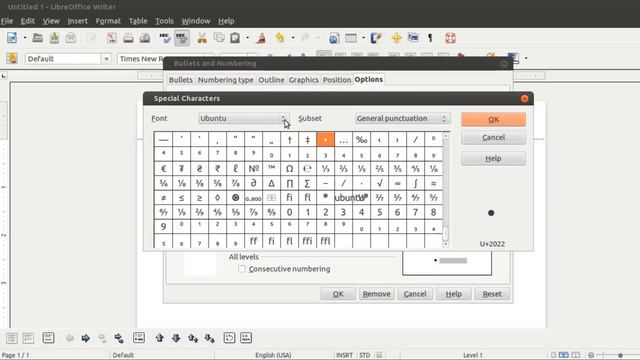This screenshot has width=640, height=360.
Task: Click the zoom slider handle in status bar
Action: click(620, 355)
